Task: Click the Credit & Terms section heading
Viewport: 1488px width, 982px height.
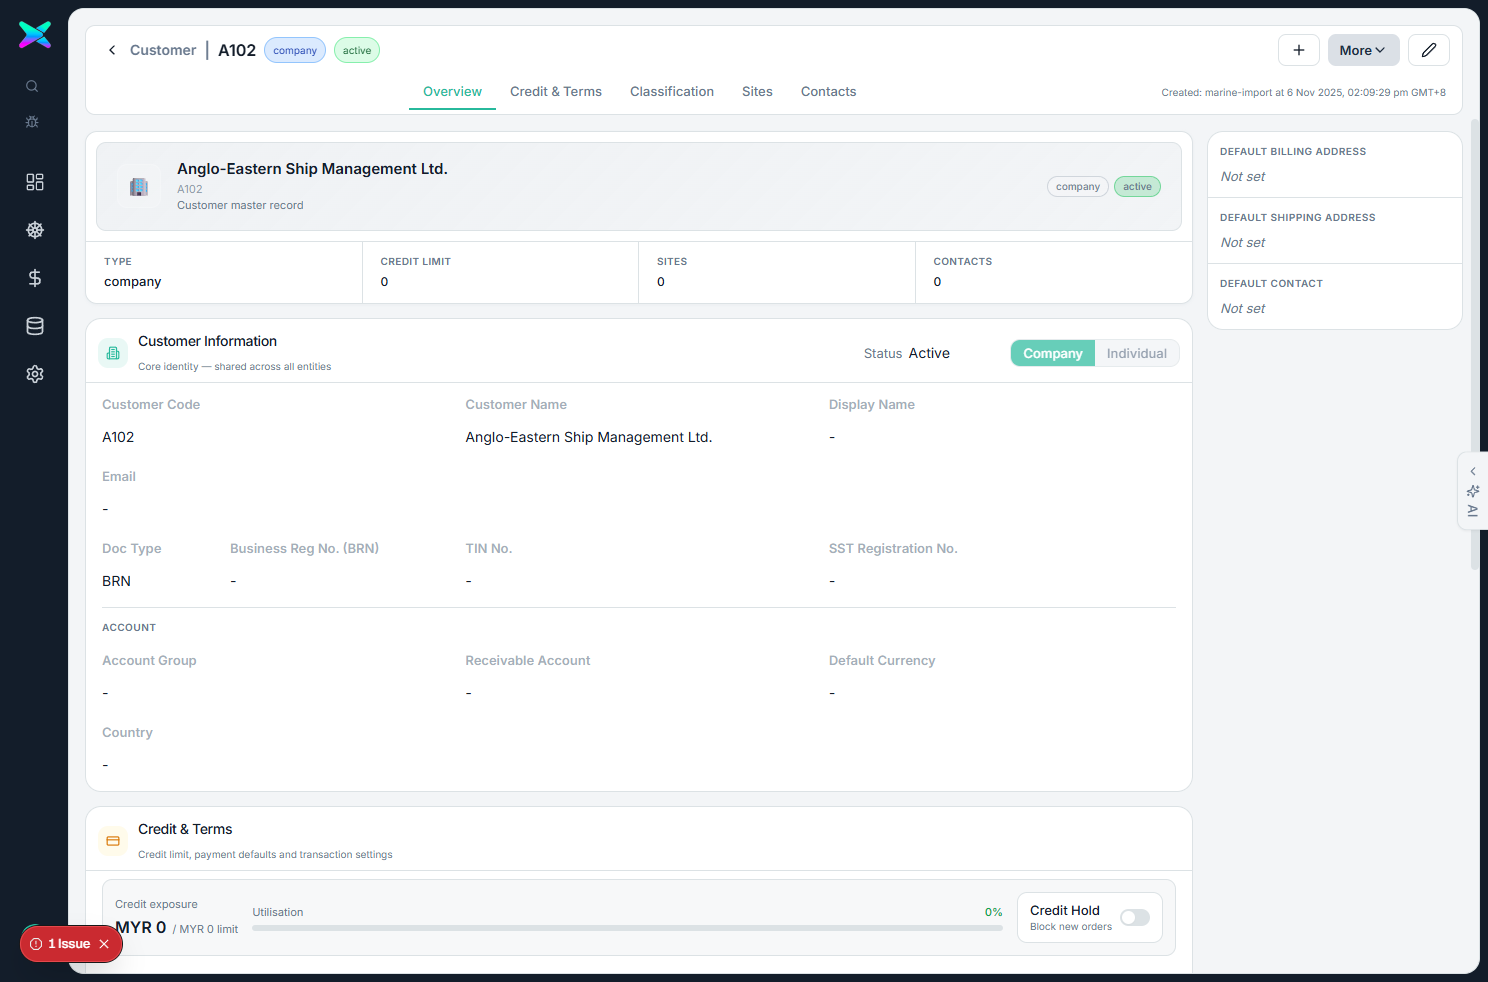Action: (x=185, y=829)
